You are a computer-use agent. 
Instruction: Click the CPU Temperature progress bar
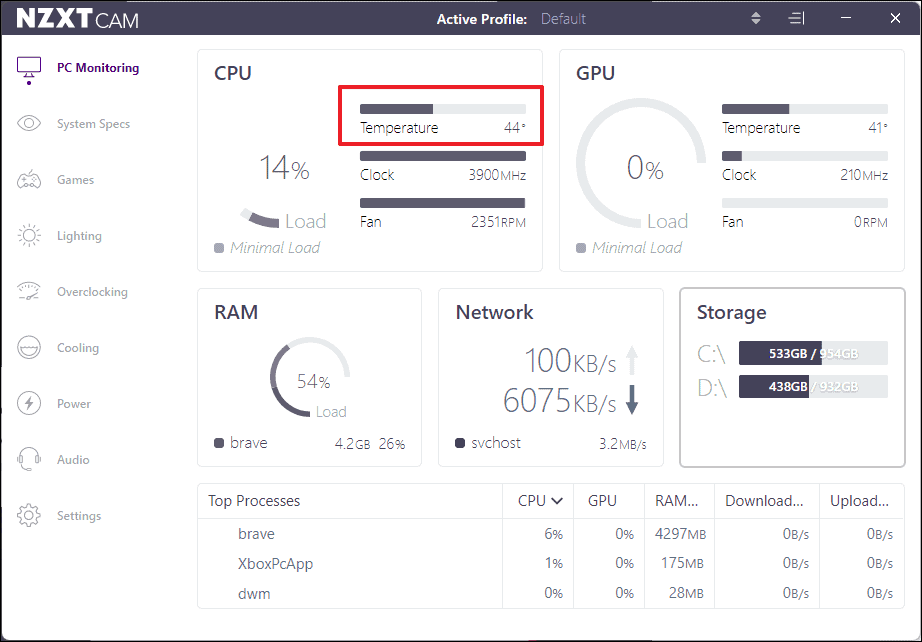443,109
